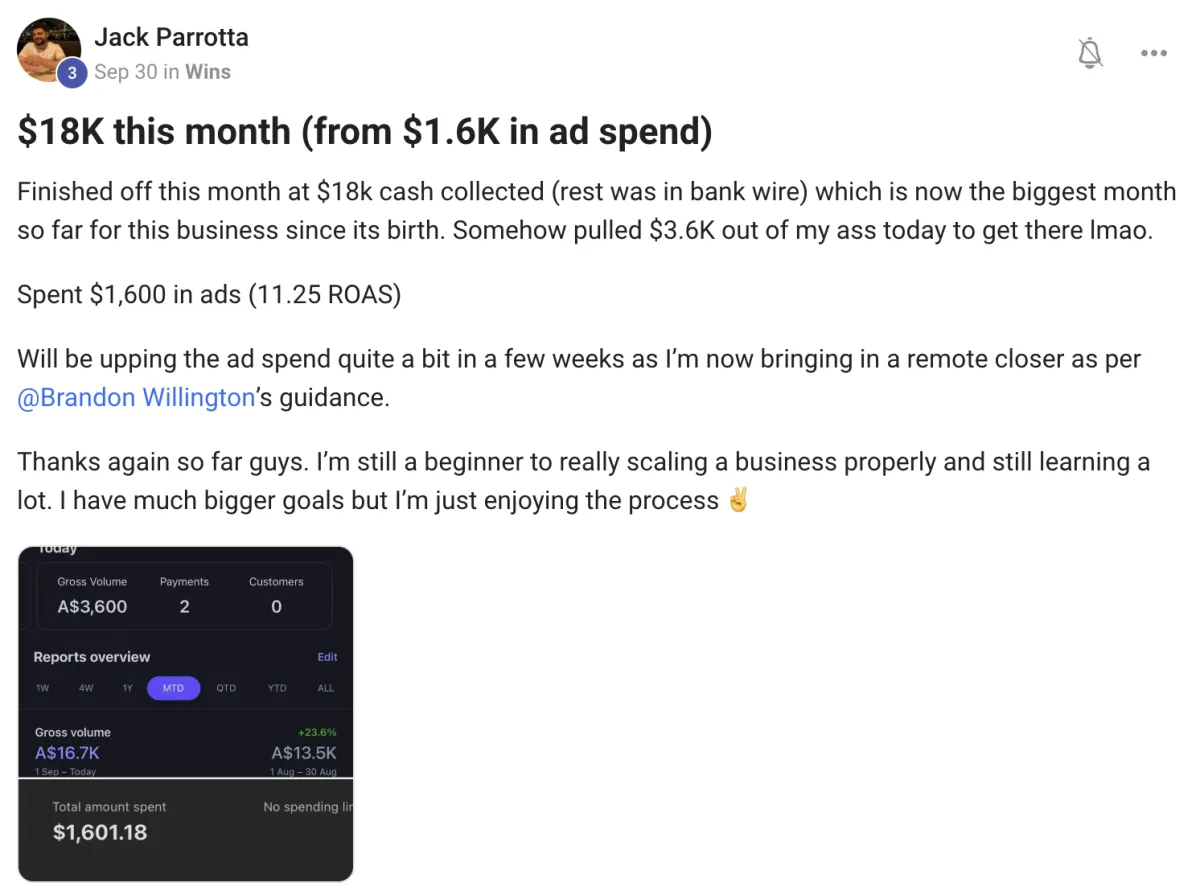The width and height of the screenshot is (1200, 891).
Task: Switch to the YTD range tab
Action: [277, 688]
